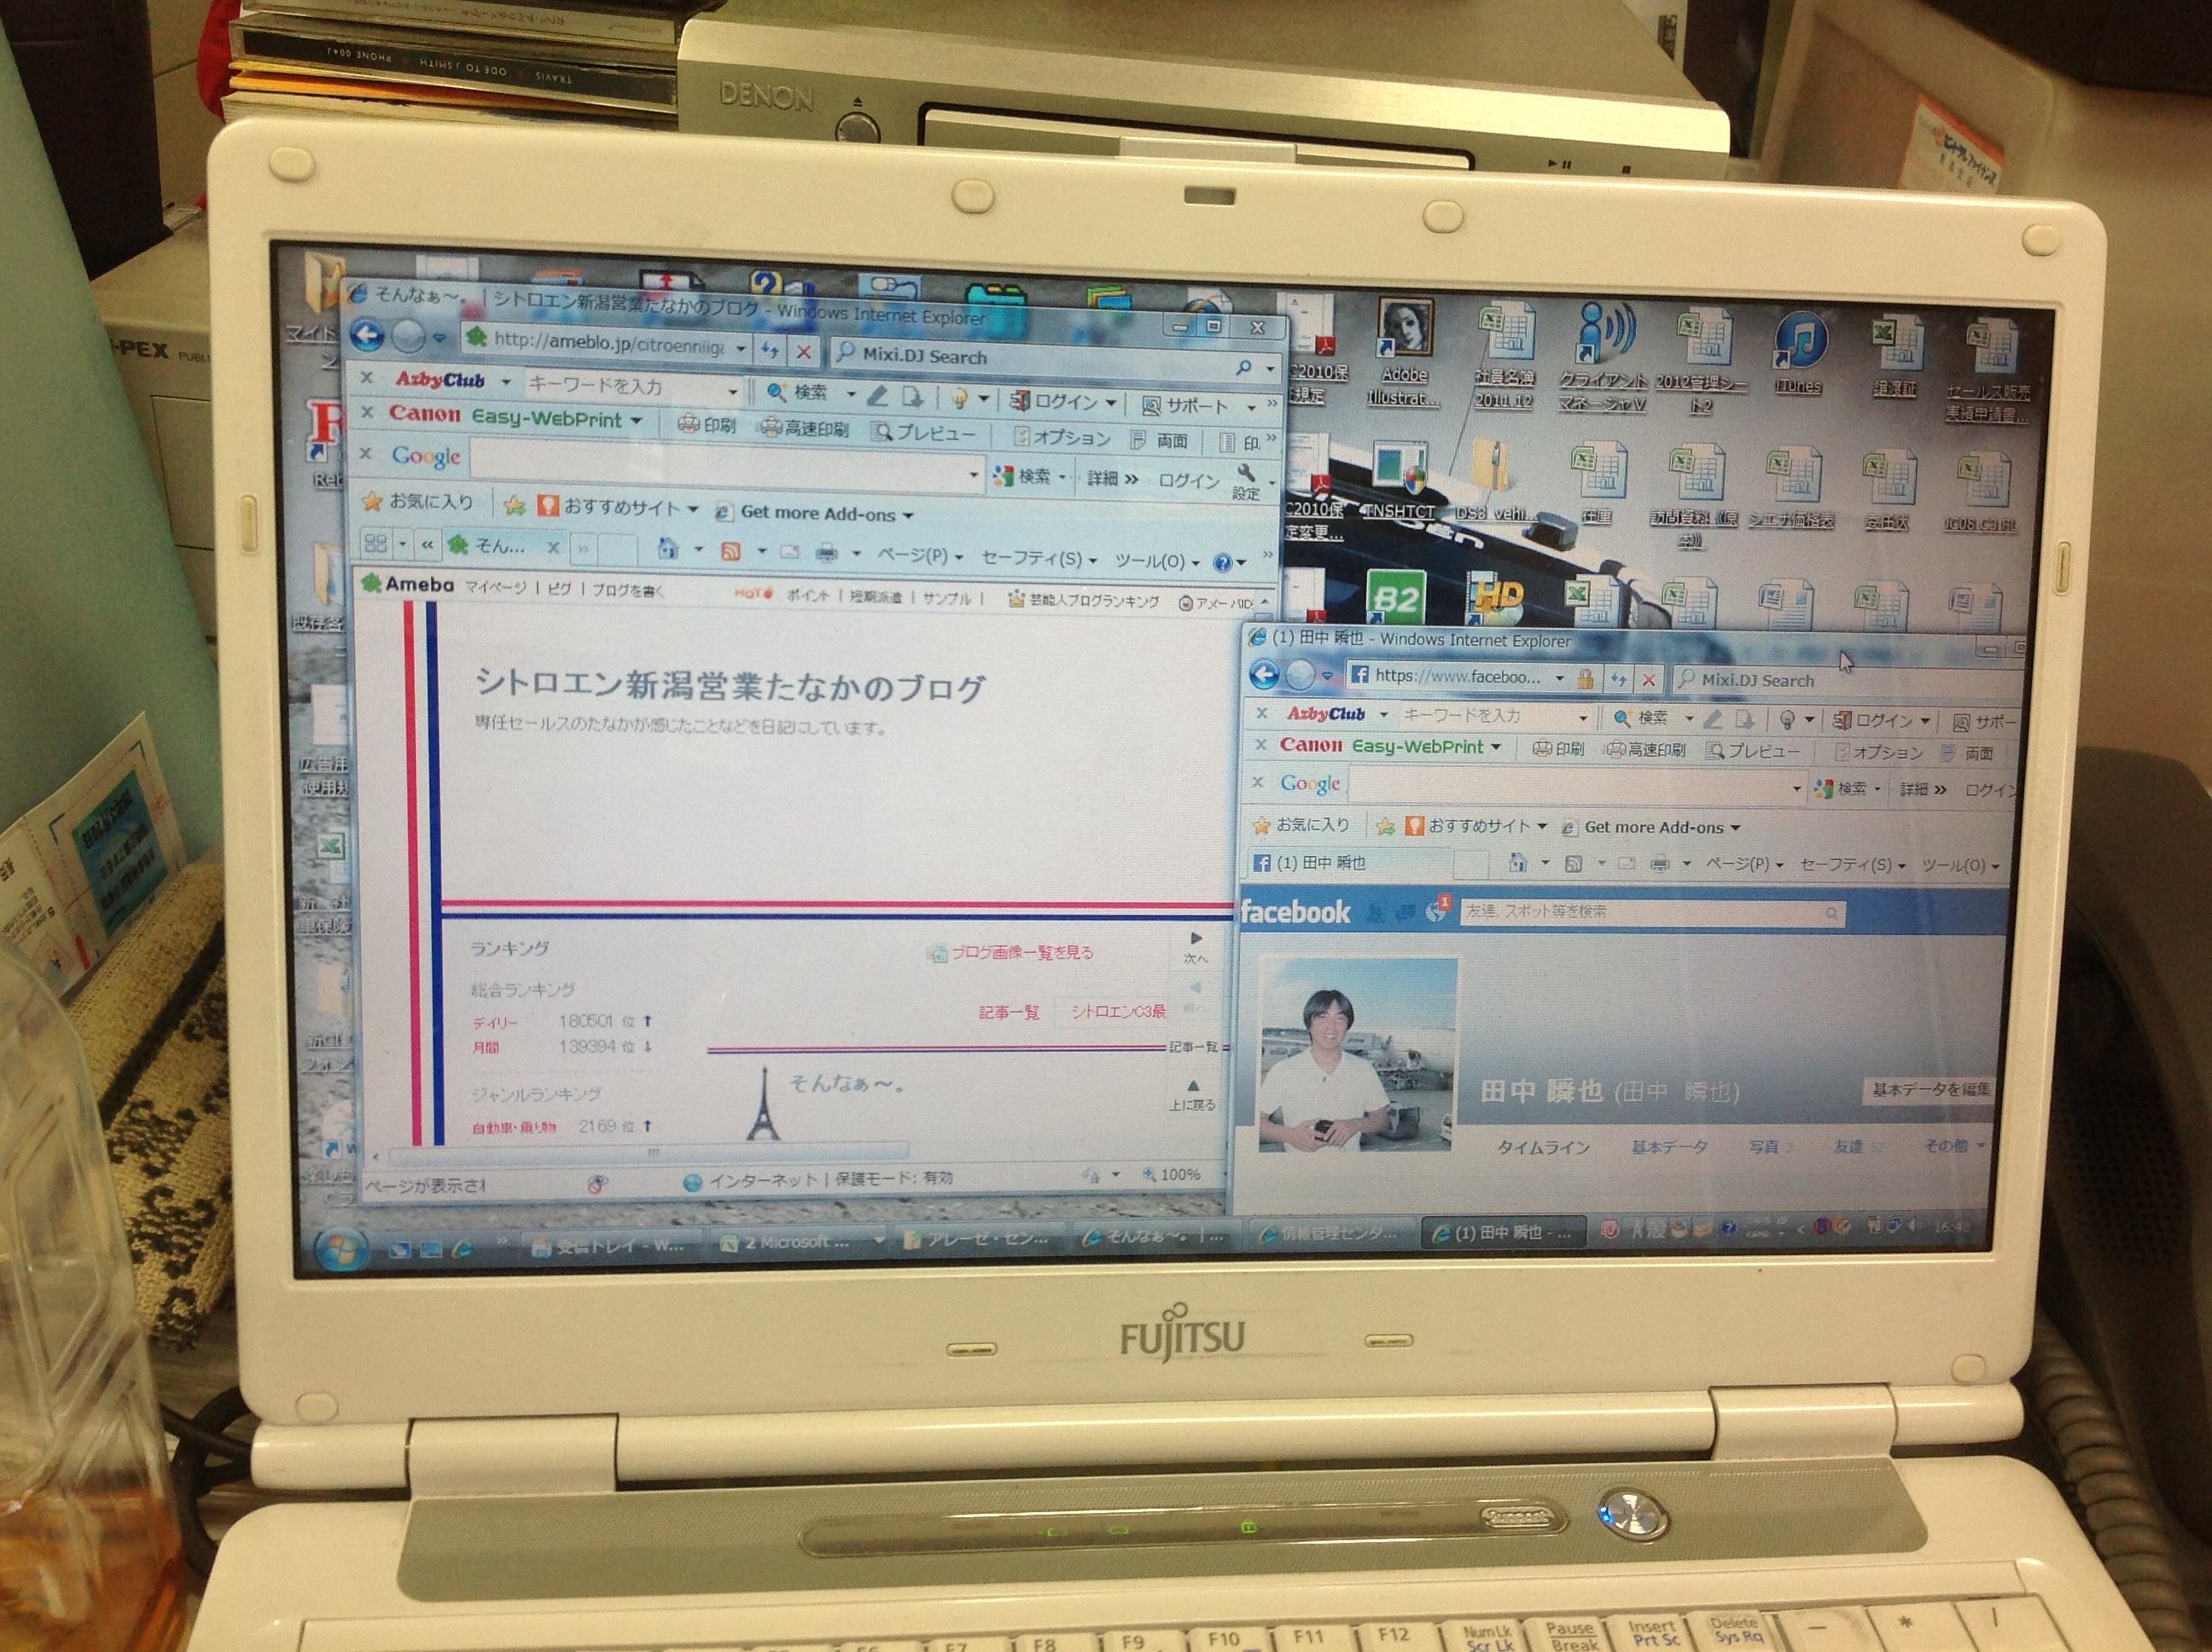This screenshot has height=1652, width=2212.
Task: Click 印刷 button in Ameblo Canon toolbar
Action: (x=706, y=425)
